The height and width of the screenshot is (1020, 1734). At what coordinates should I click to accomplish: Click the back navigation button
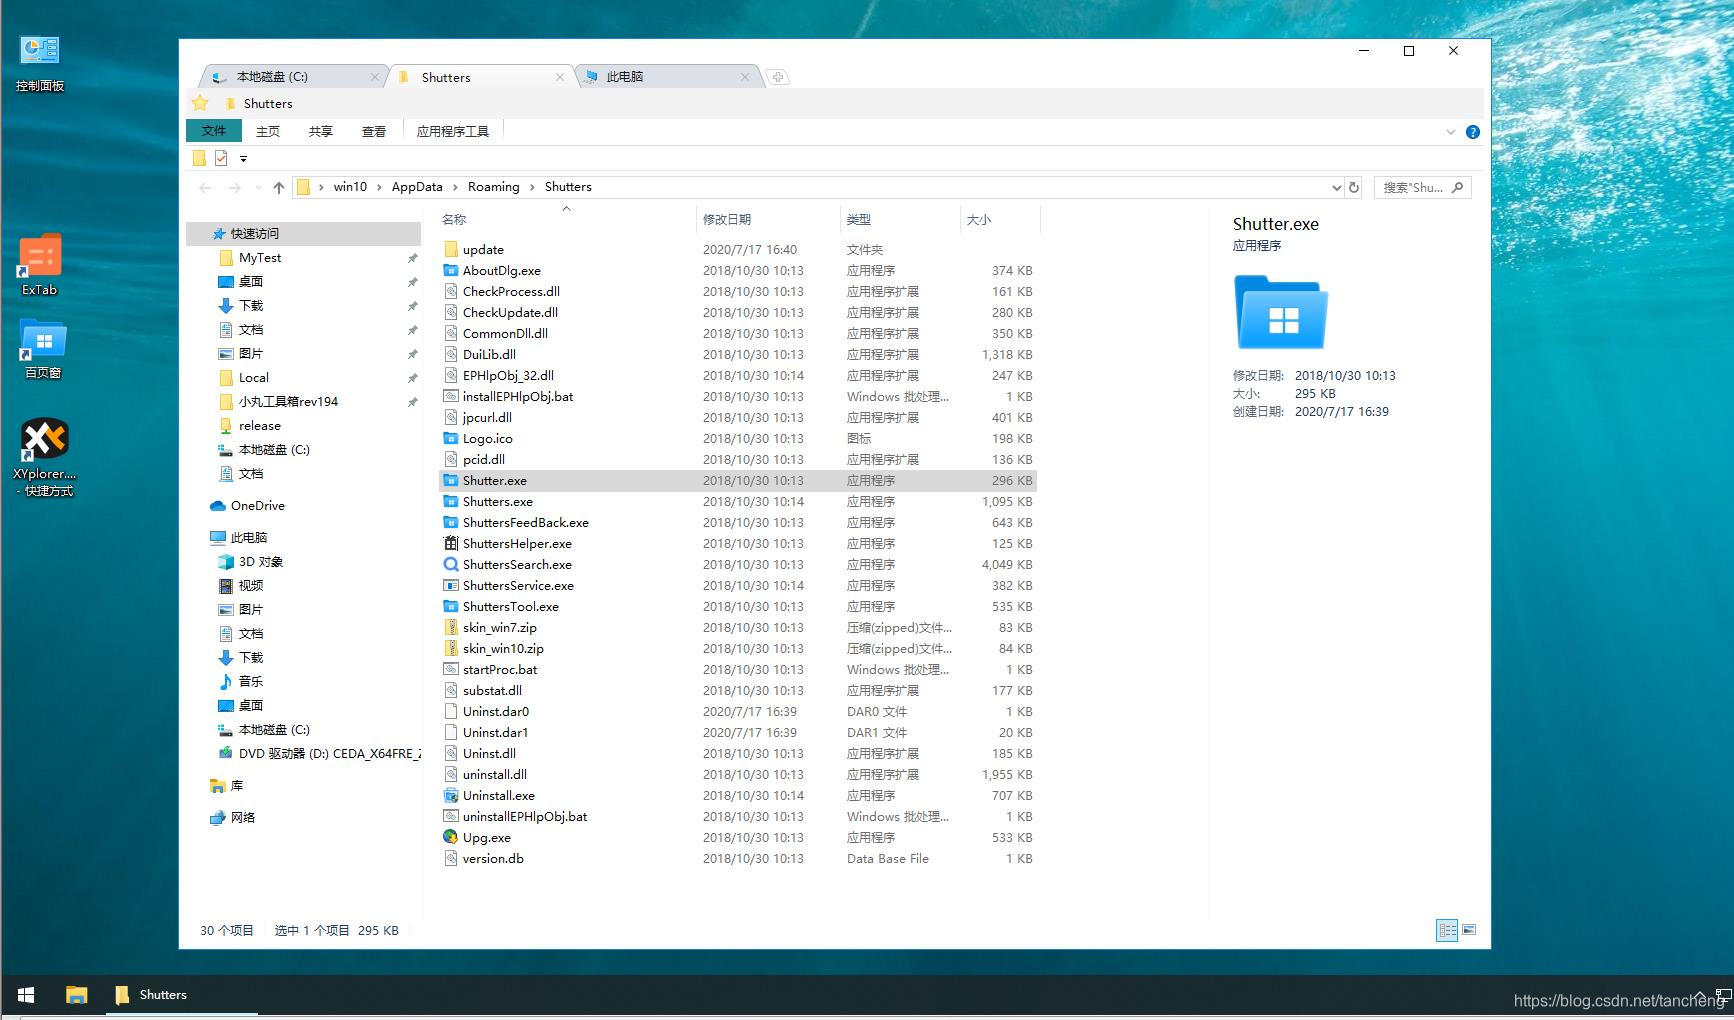(206, 187)
